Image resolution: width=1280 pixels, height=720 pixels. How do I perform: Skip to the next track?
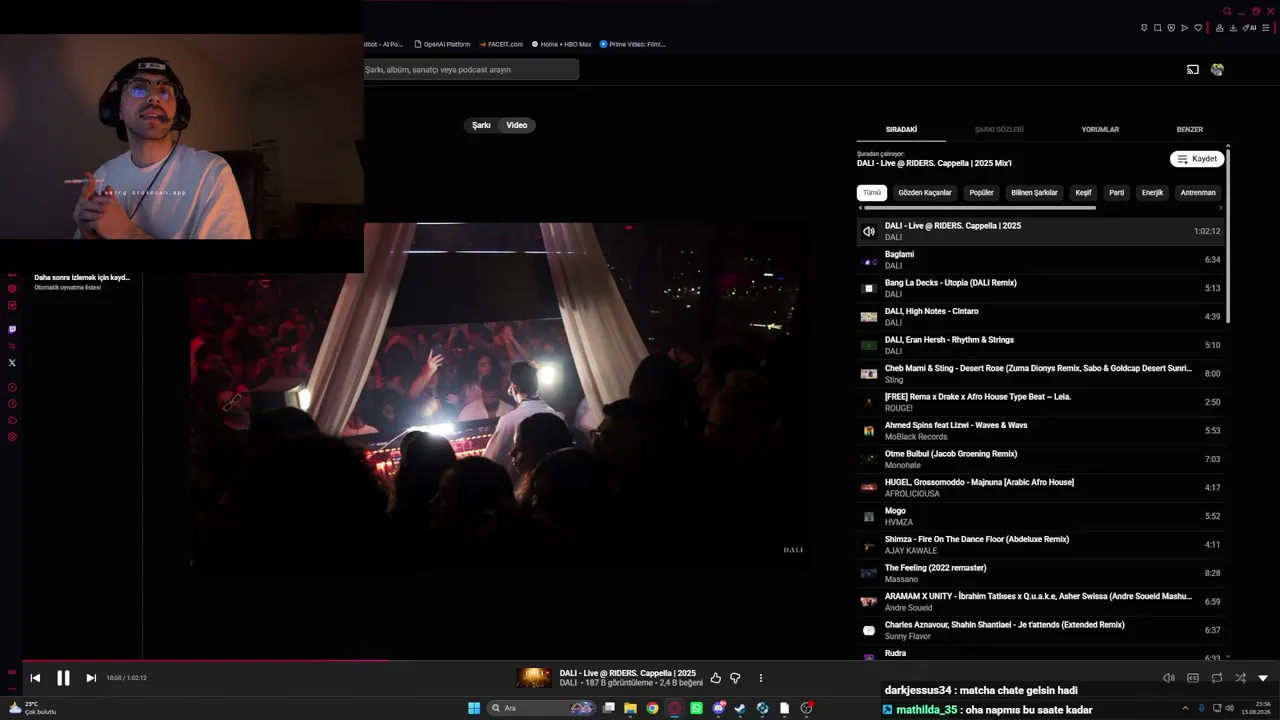[x=91, y=678]
